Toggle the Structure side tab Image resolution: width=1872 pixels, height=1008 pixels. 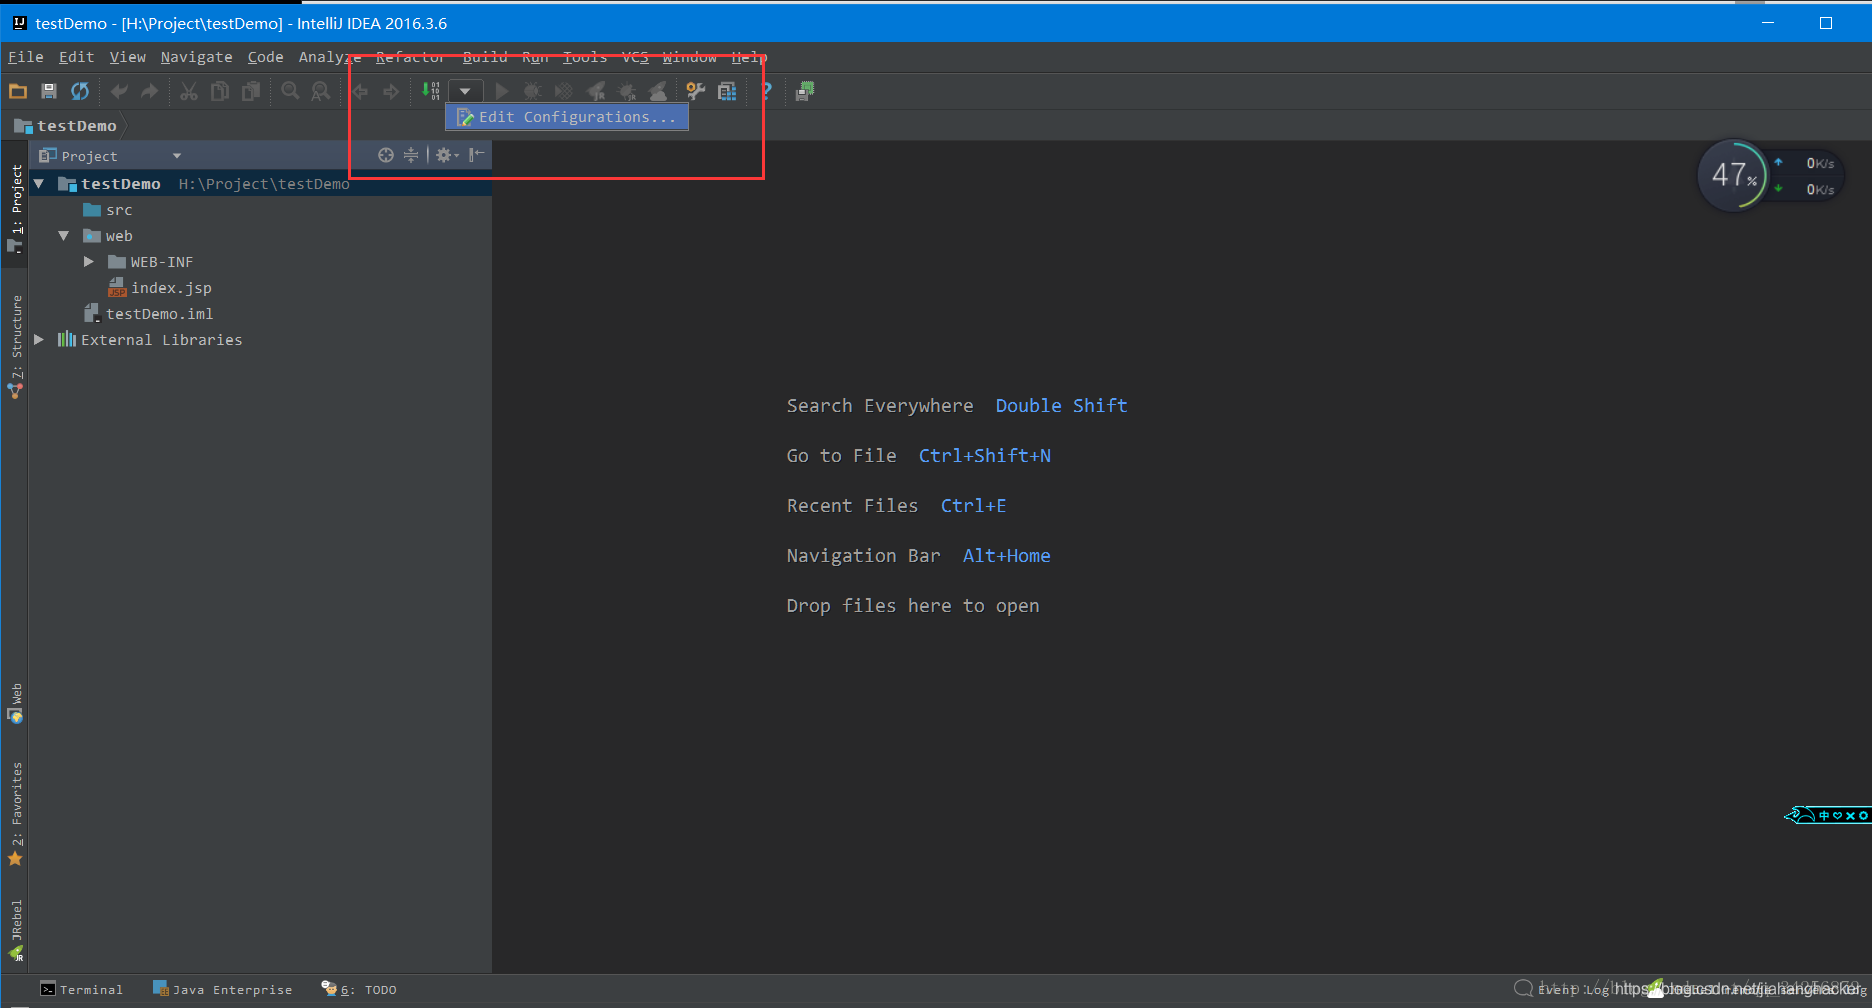pyautogui.click(x=15, y=346)
